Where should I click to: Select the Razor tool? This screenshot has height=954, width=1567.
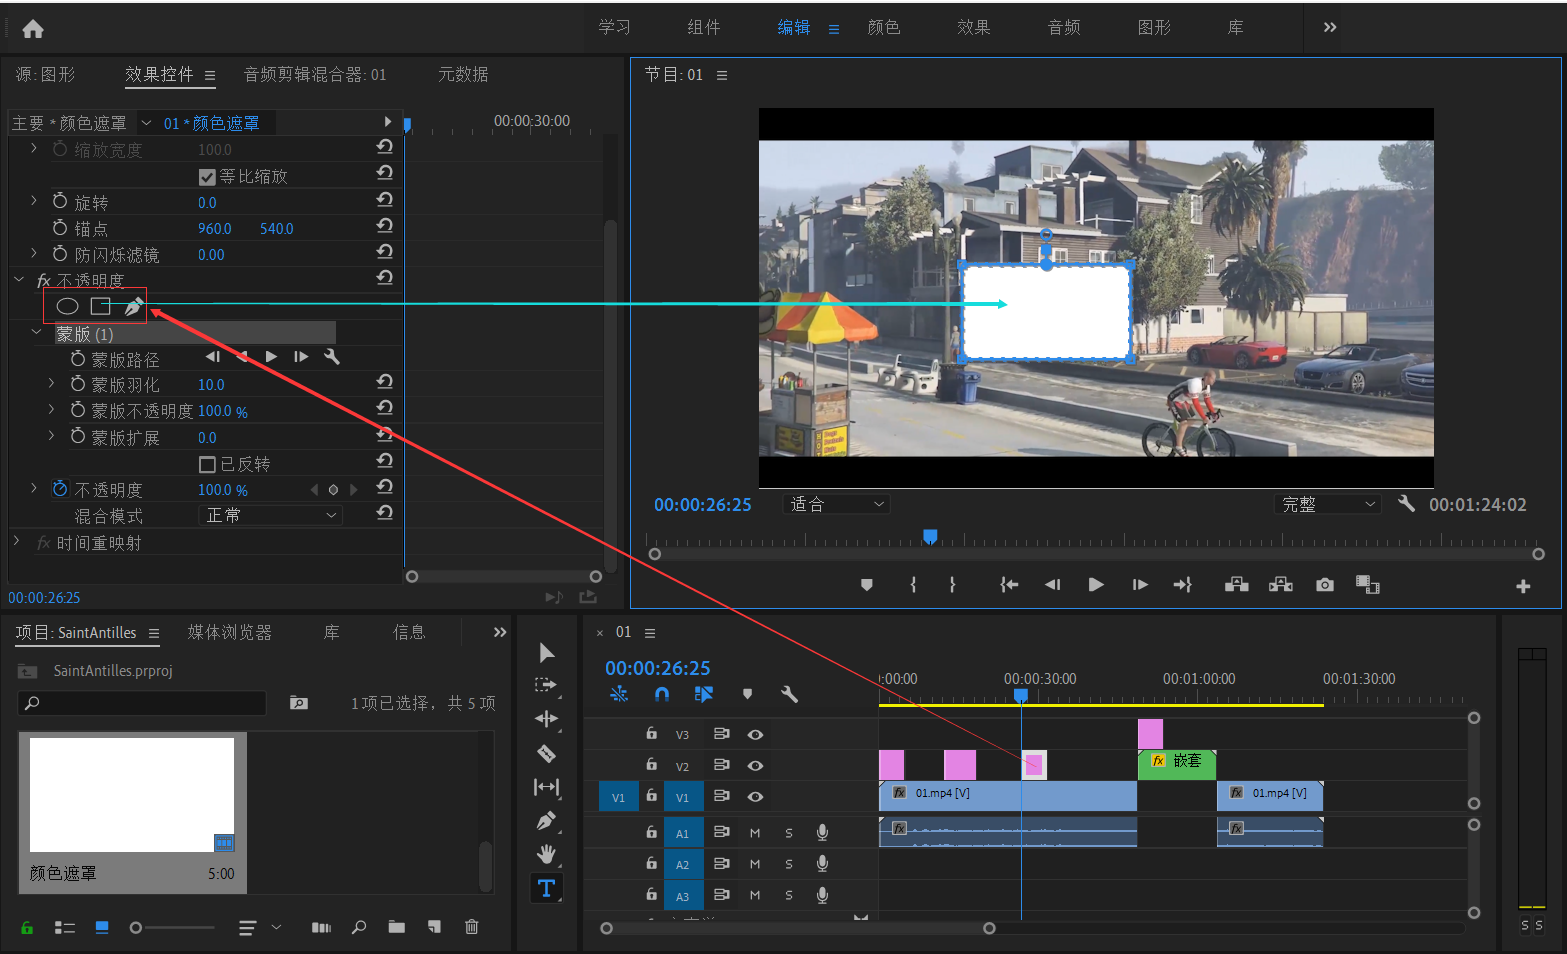coord(546,753)
